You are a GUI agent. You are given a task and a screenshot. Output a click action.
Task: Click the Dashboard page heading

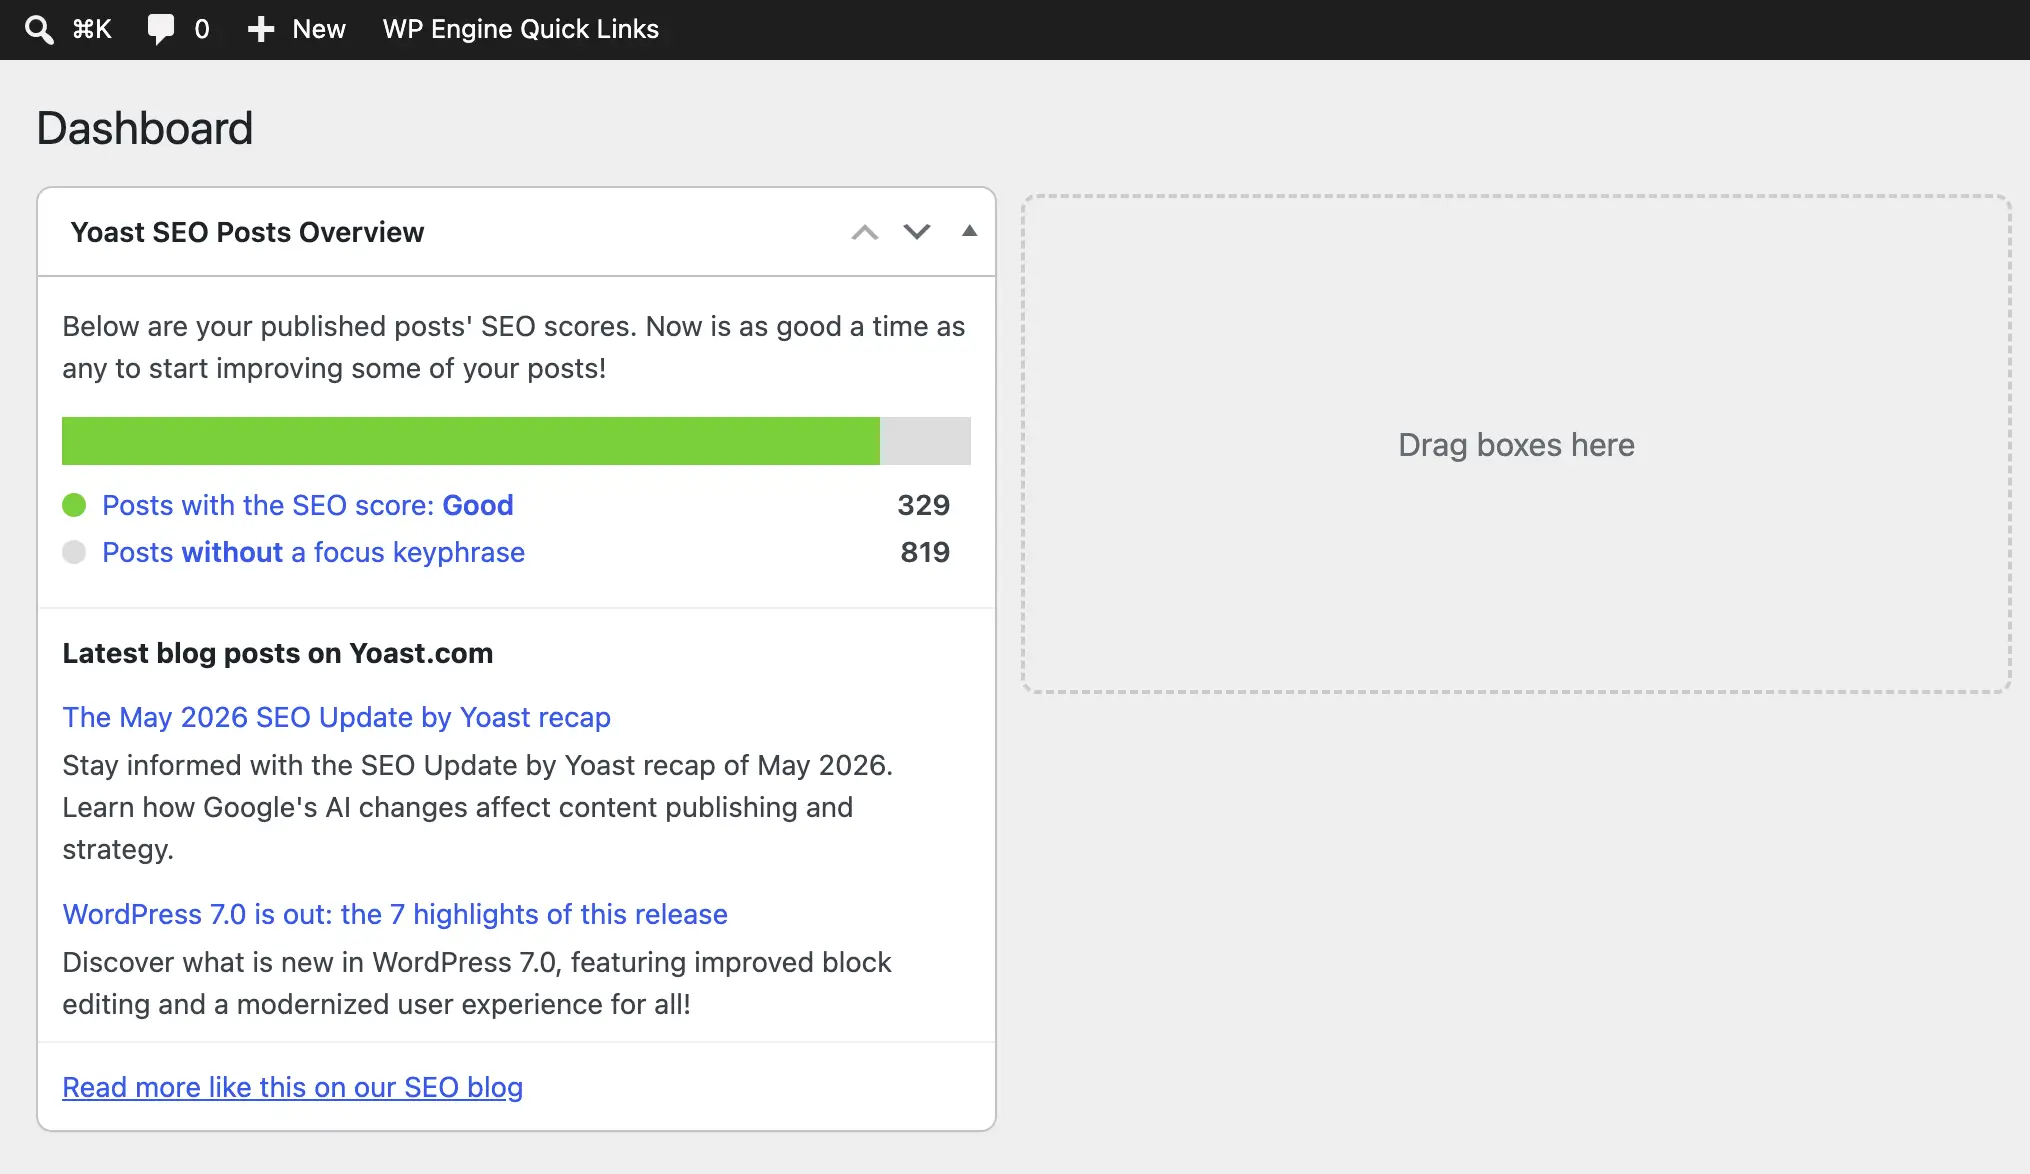coord(145,128)
